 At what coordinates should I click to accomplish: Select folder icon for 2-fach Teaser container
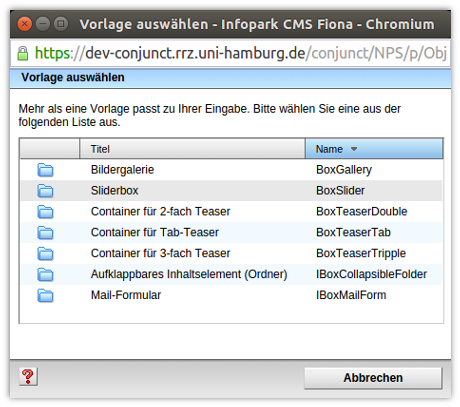click(45, 212)
